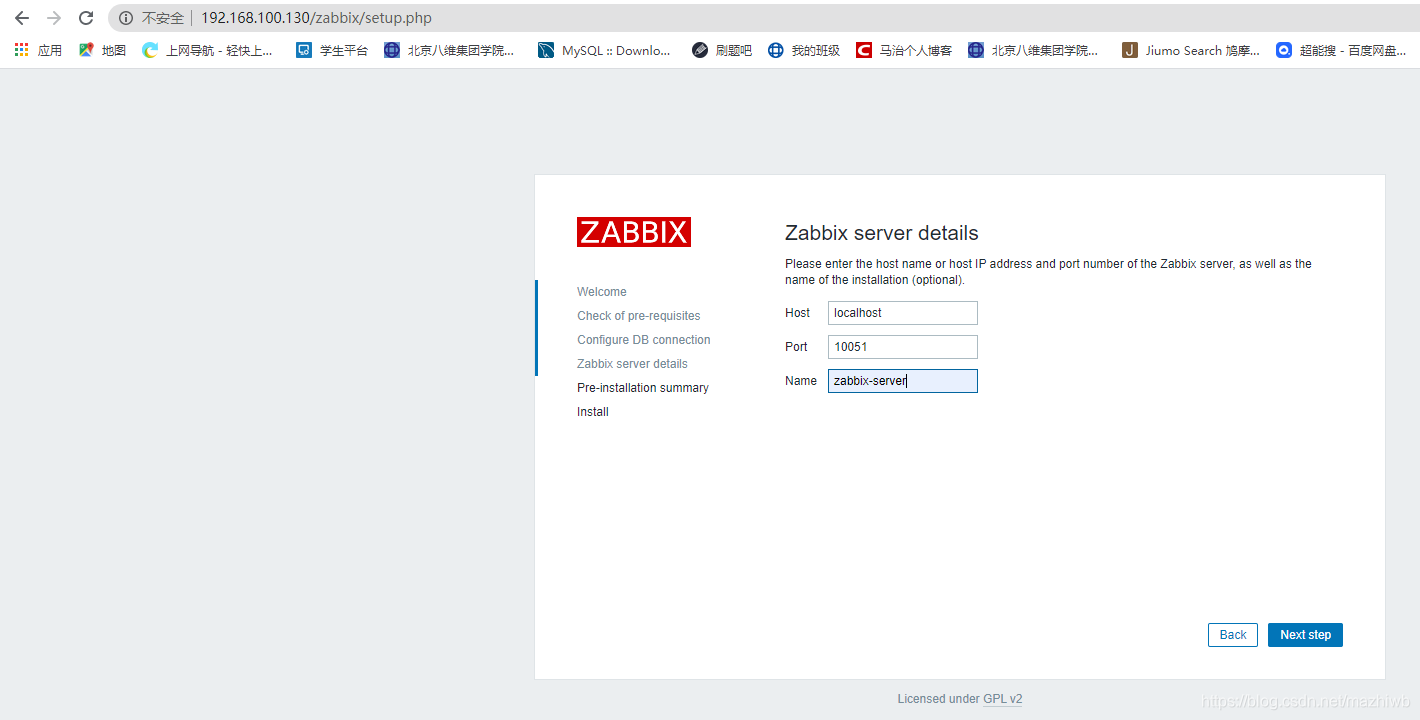The image size is (1420, 720).
Task: Open the Jiumo Search bookmark
Action: [1191, 50]
